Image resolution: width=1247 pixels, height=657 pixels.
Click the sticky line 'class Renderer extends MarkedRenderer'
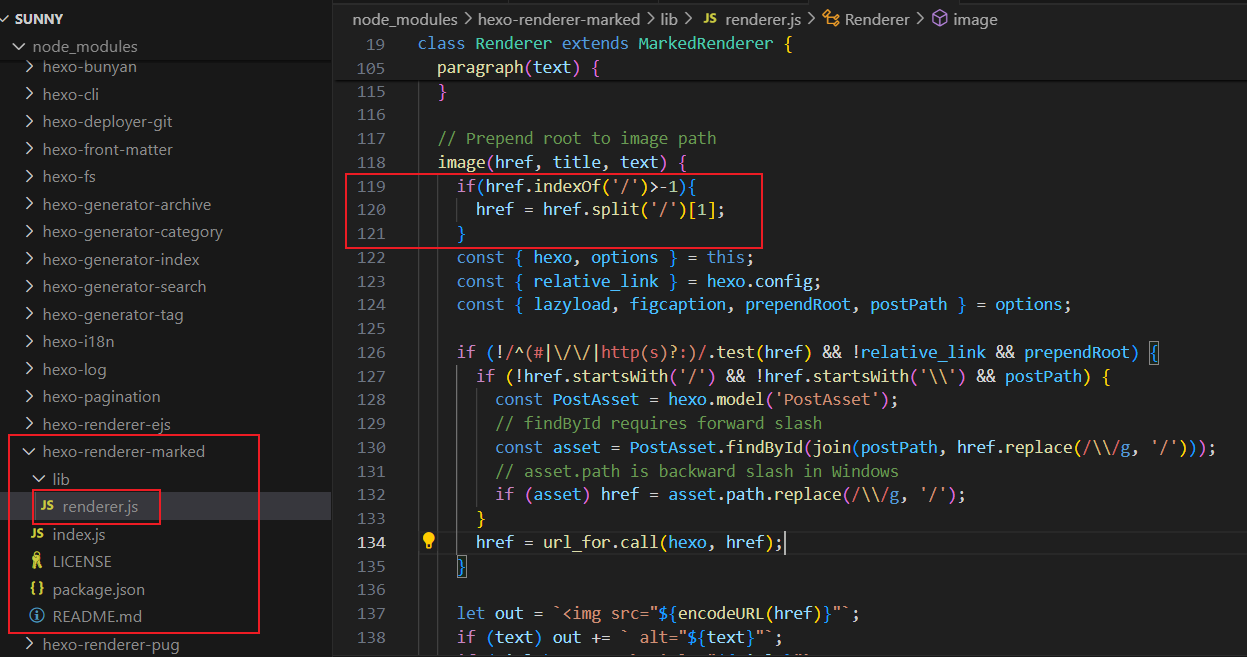tap(605, 44)
